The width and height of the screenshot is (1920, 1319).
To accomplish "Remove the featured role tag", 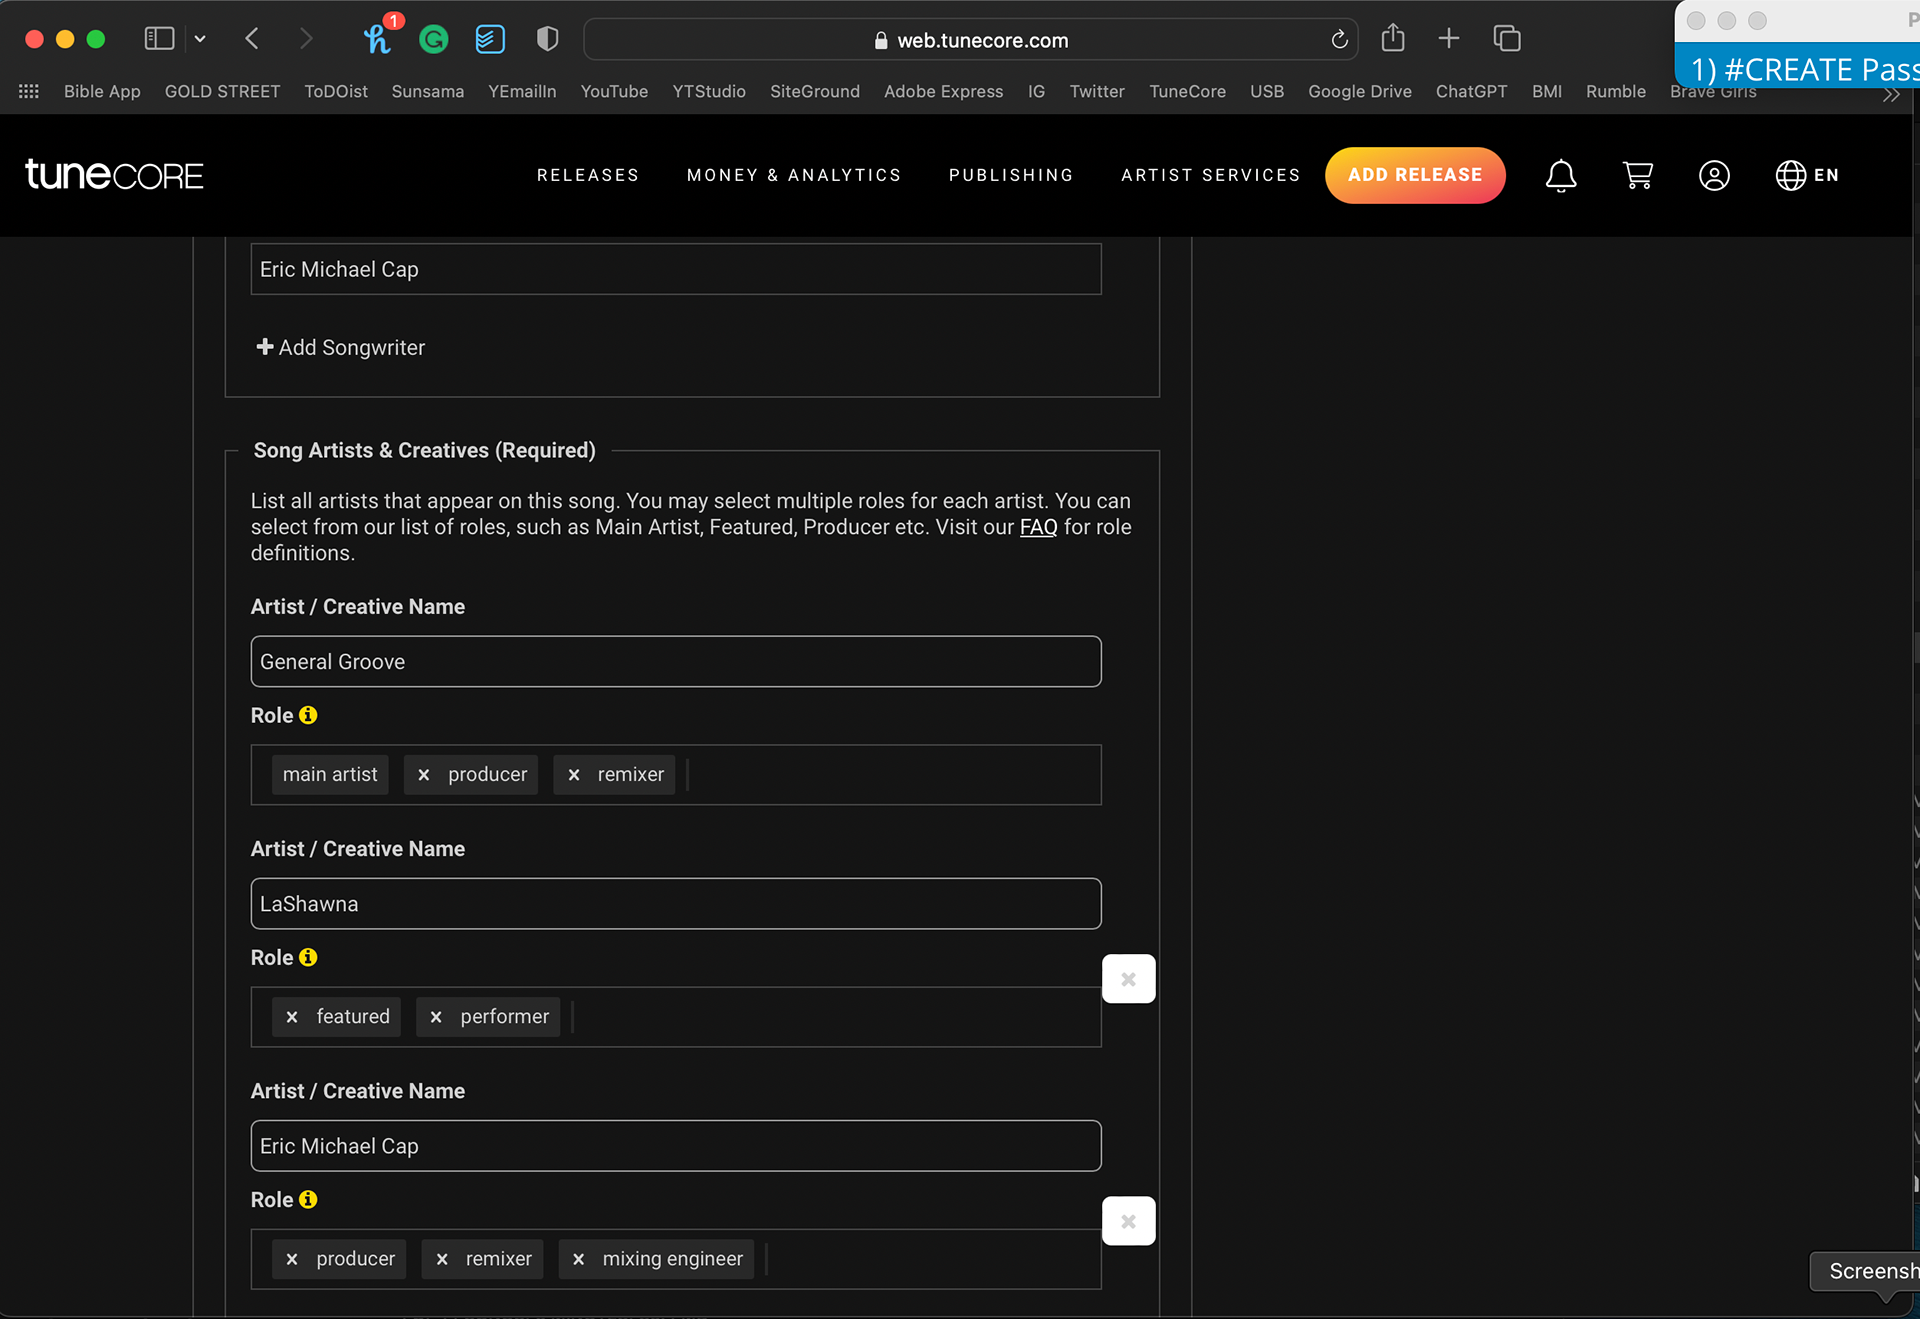I will pyautogui.click(x=292, y=1017).
